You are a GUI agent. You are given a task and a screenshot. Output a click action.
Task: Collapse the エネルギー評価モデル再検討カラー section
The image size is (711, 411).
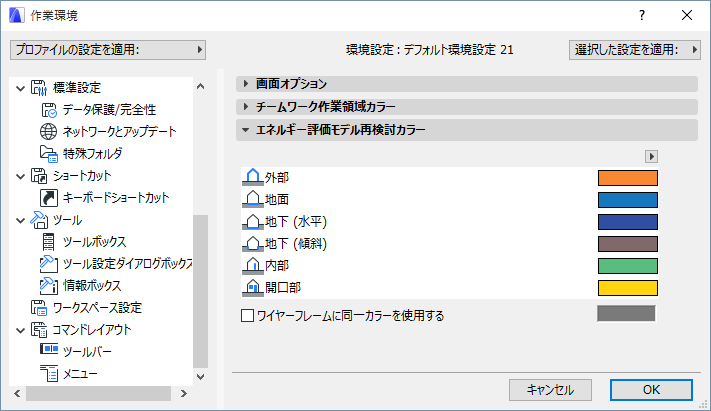(245, 129)
